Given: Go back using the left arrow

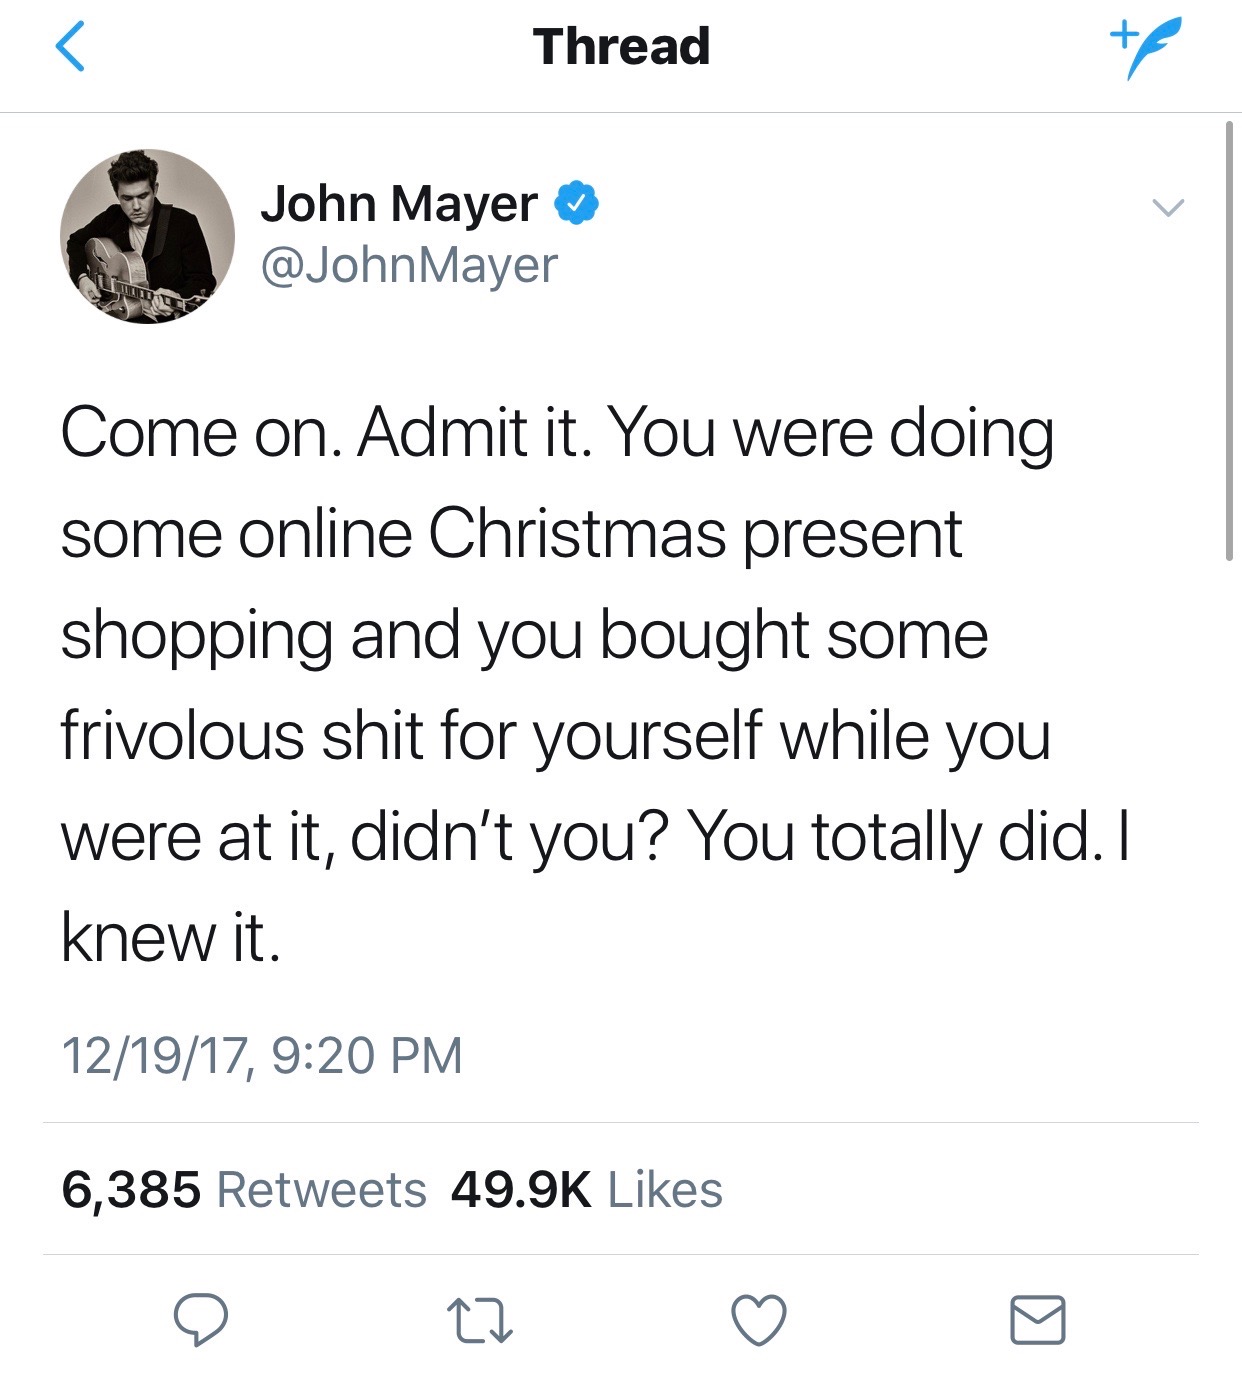Looking at the screenshot, I should pos(70,47).
